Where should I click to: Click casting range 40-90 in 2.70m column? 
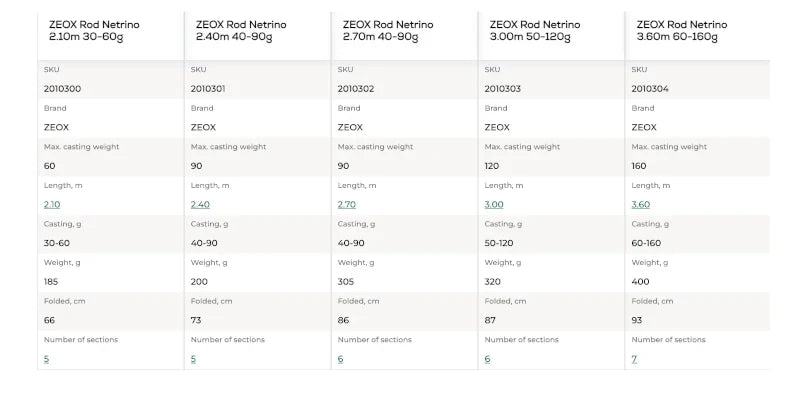click(x=351, y=243)
